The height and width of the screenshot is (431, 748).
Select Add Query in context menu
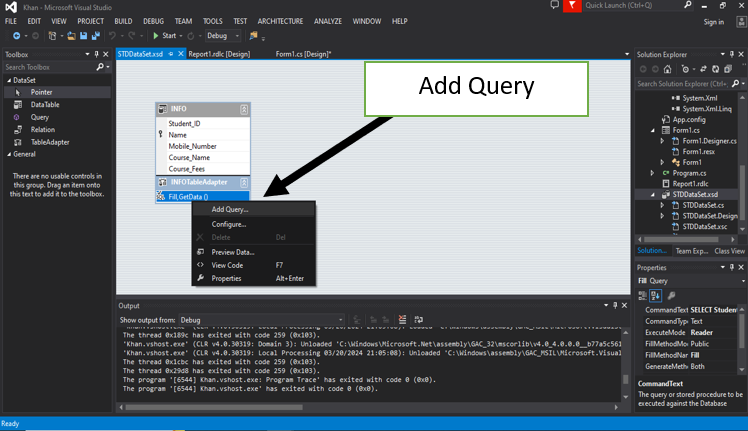click(x=230, y=210)
